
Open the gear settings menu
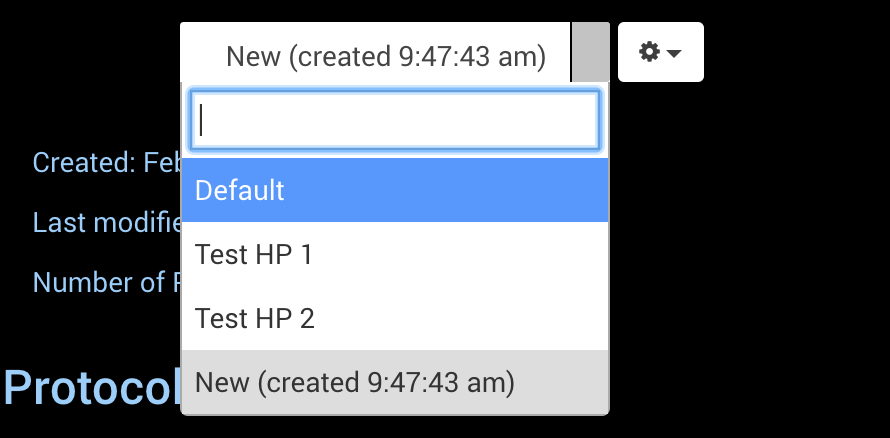coord(661,52)
